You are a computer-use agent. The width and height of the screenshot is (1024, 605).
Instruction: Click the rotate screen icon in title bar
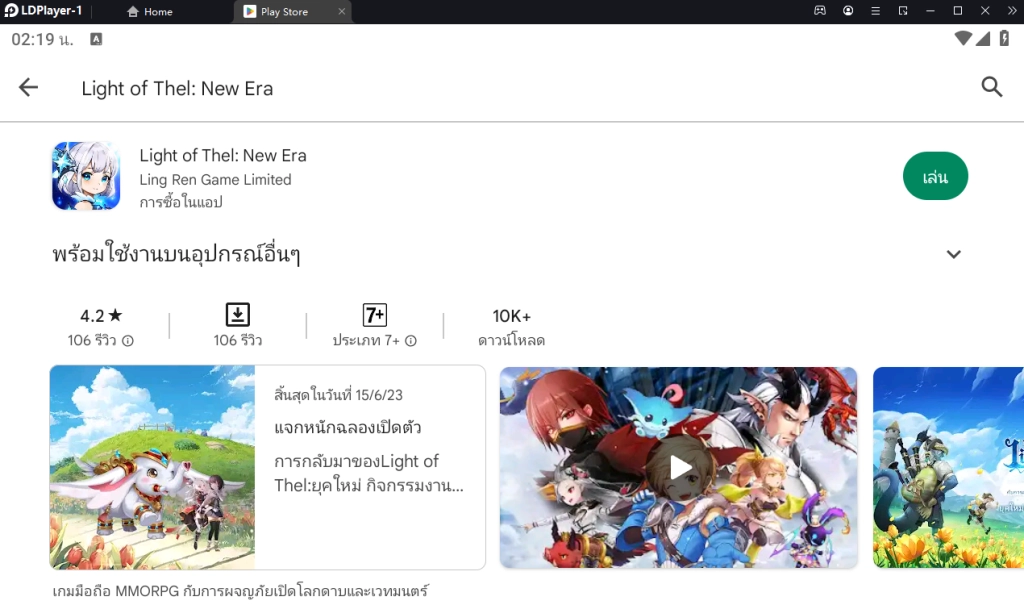coord(903,10)
